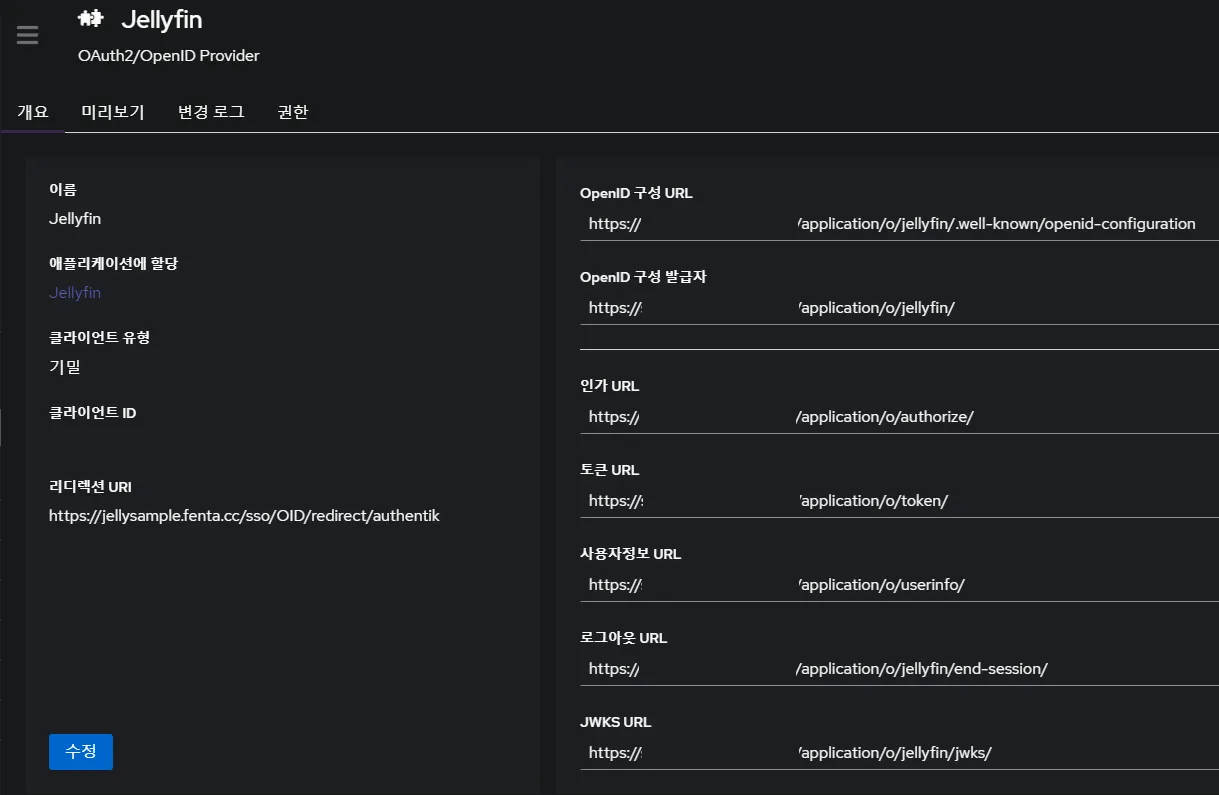Select the JWKS URL field
Screen dimensions: 1219x795
(893, 752)
